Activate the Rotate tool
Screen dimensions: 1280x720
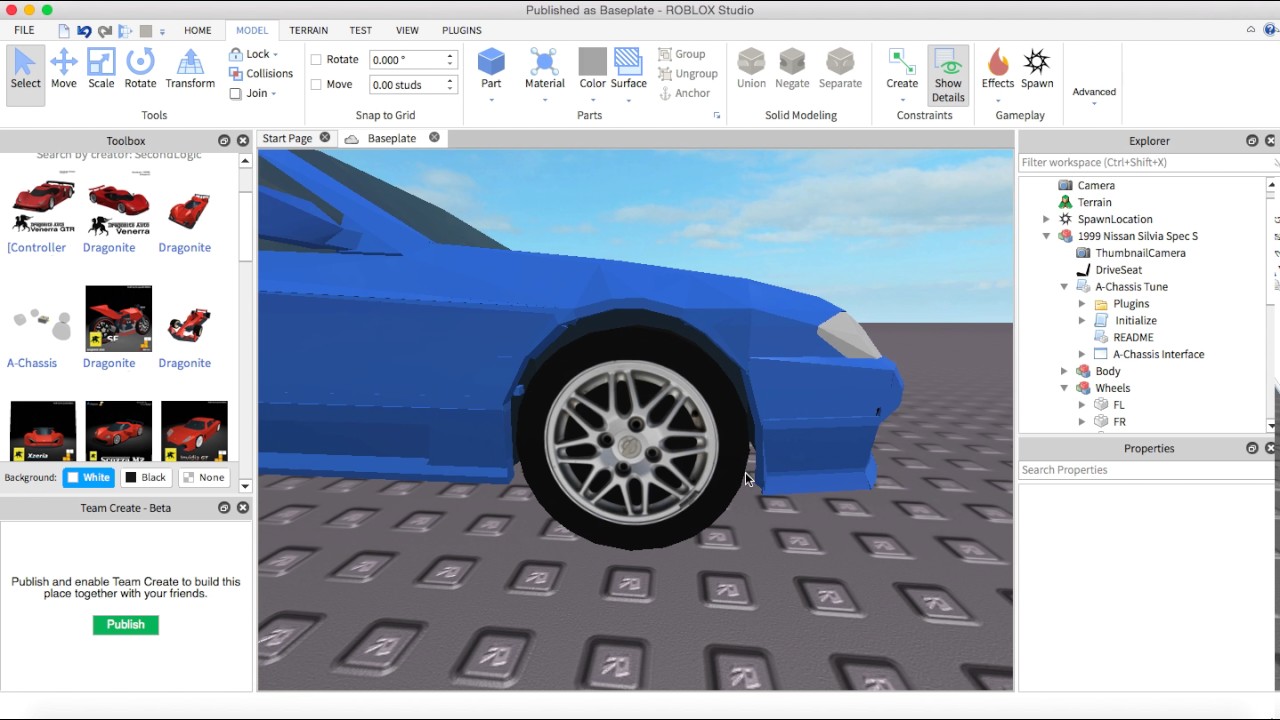tap(140, 70)
